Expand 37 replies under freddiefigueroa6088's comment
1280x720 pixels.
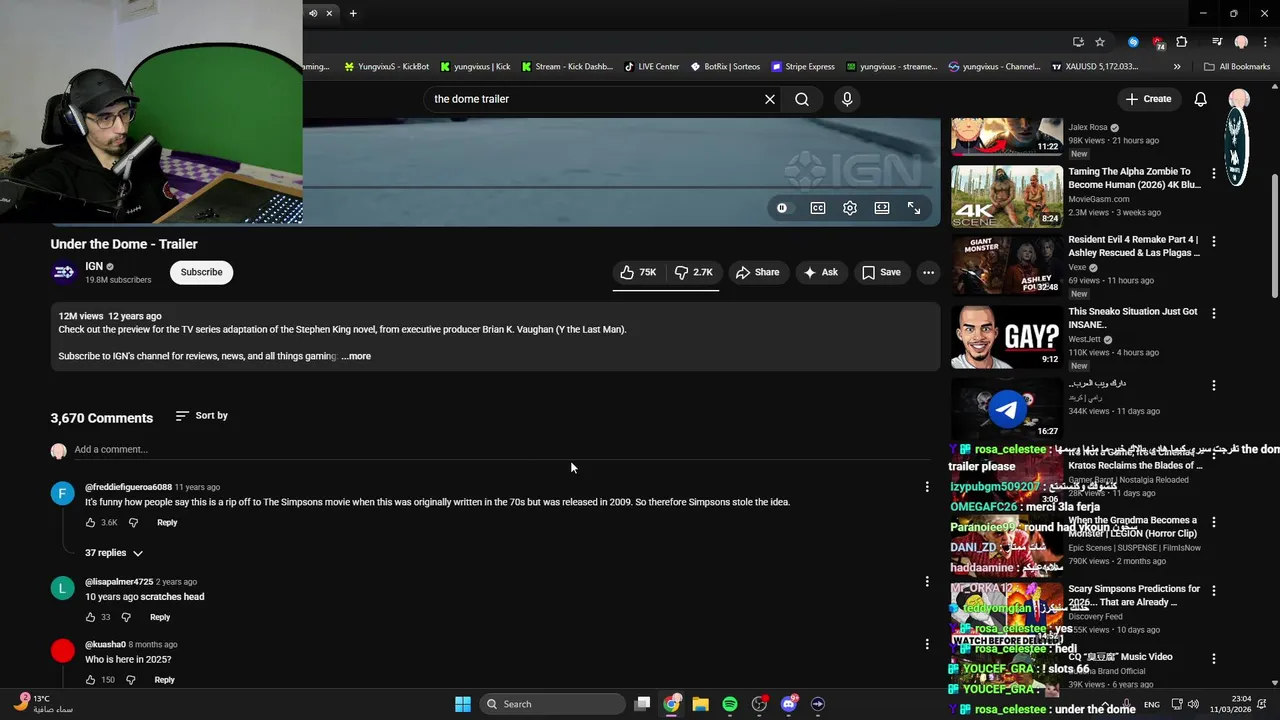point(114,553)
